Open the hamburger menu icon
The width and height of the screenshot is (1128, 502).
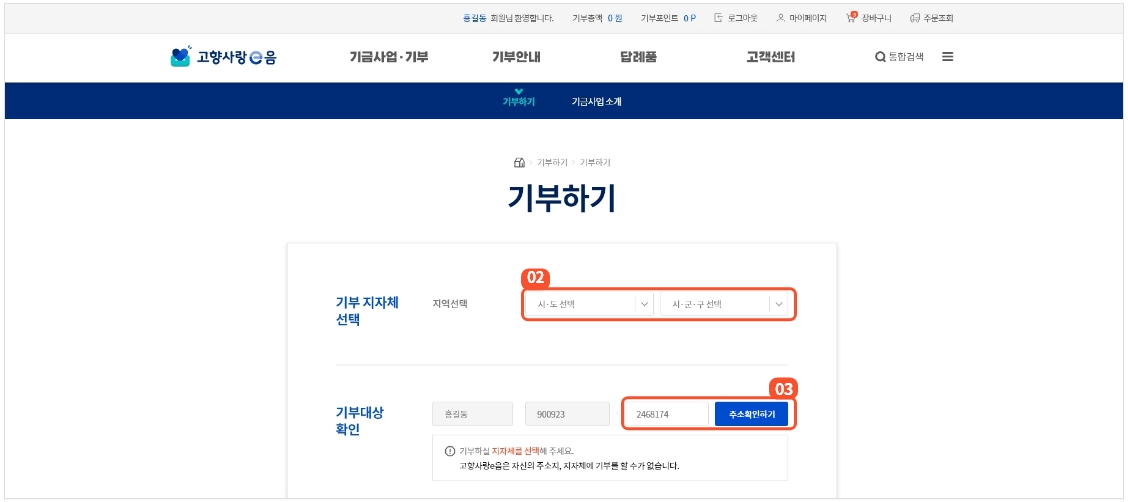pos(947,57)
